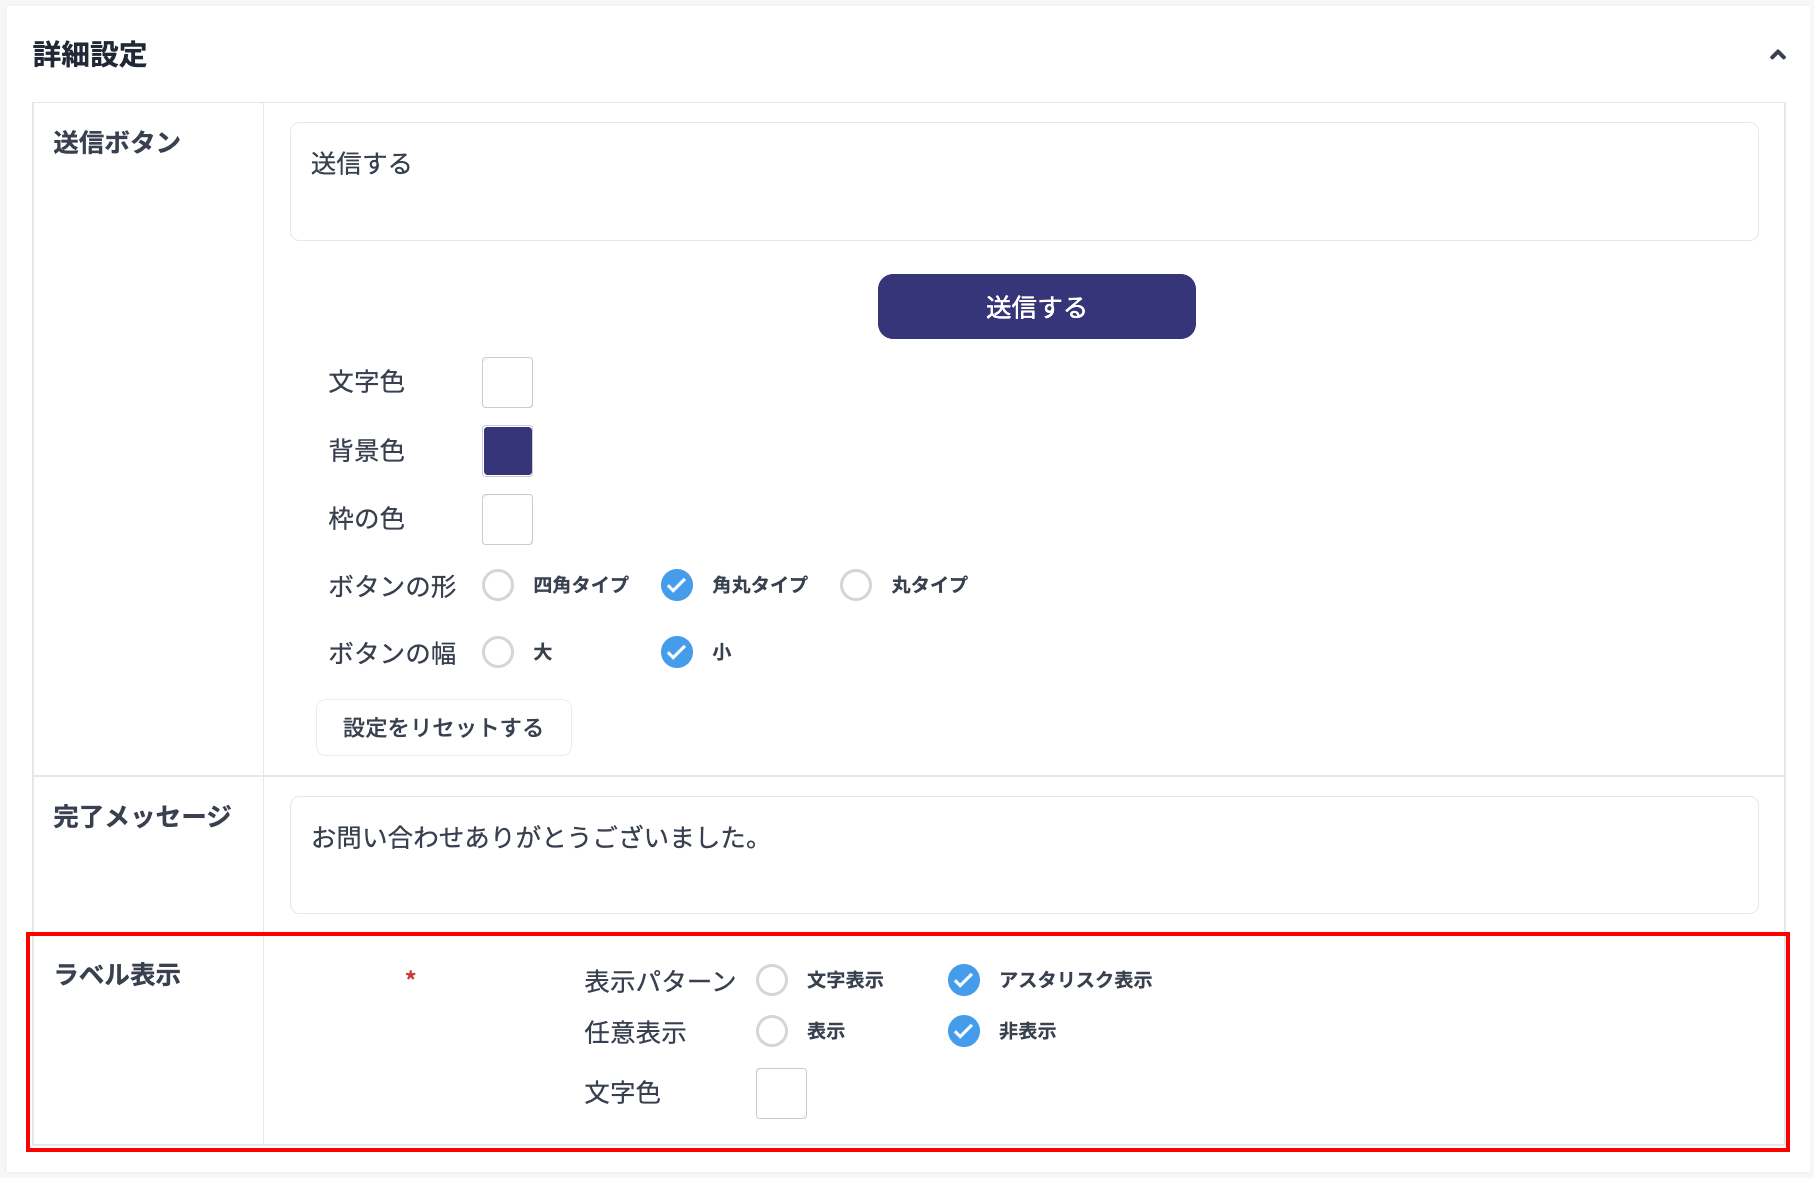Set ボタンの幅 to 小
1814x1178 pixels.
pyautogui.click(x=677, y=653)
